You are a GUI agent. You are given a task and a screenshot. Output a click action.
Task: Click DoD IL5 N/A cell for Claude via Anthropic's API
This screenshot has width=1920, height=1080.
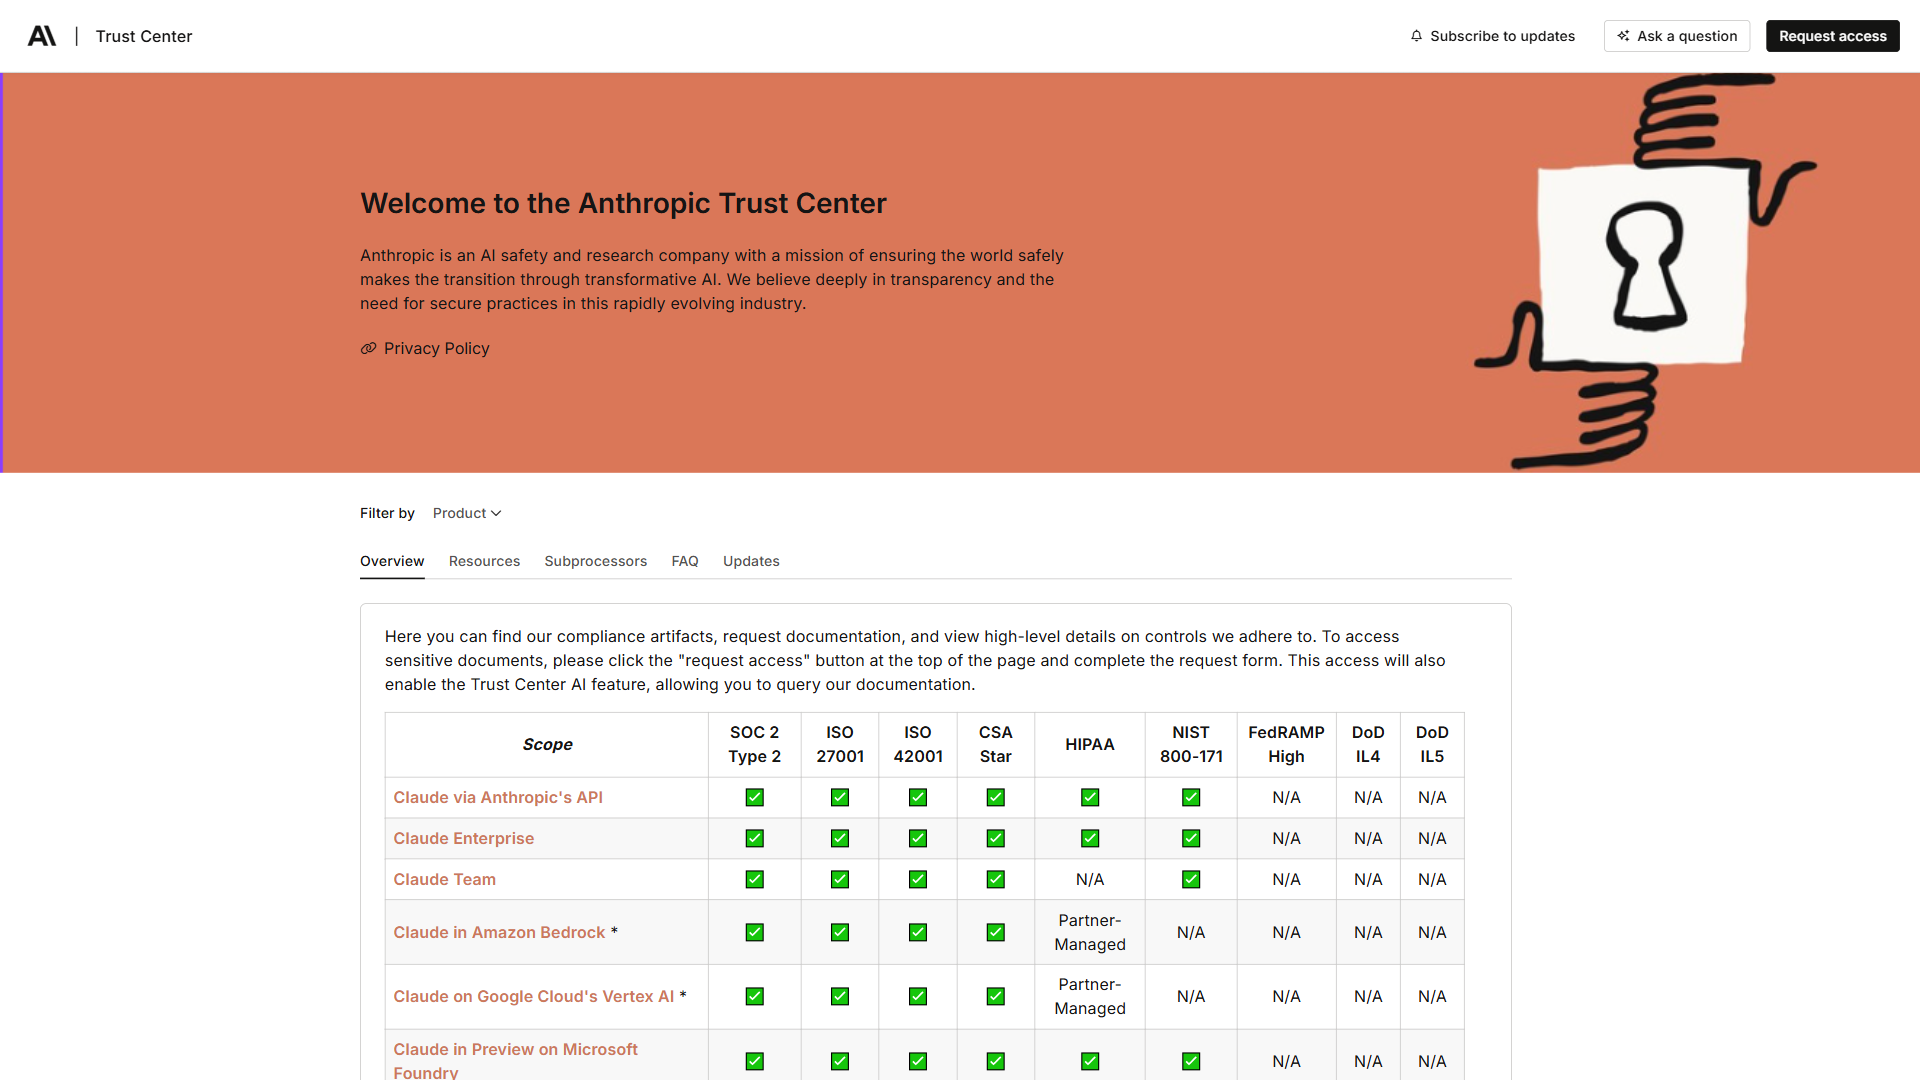coord(1432,797)
